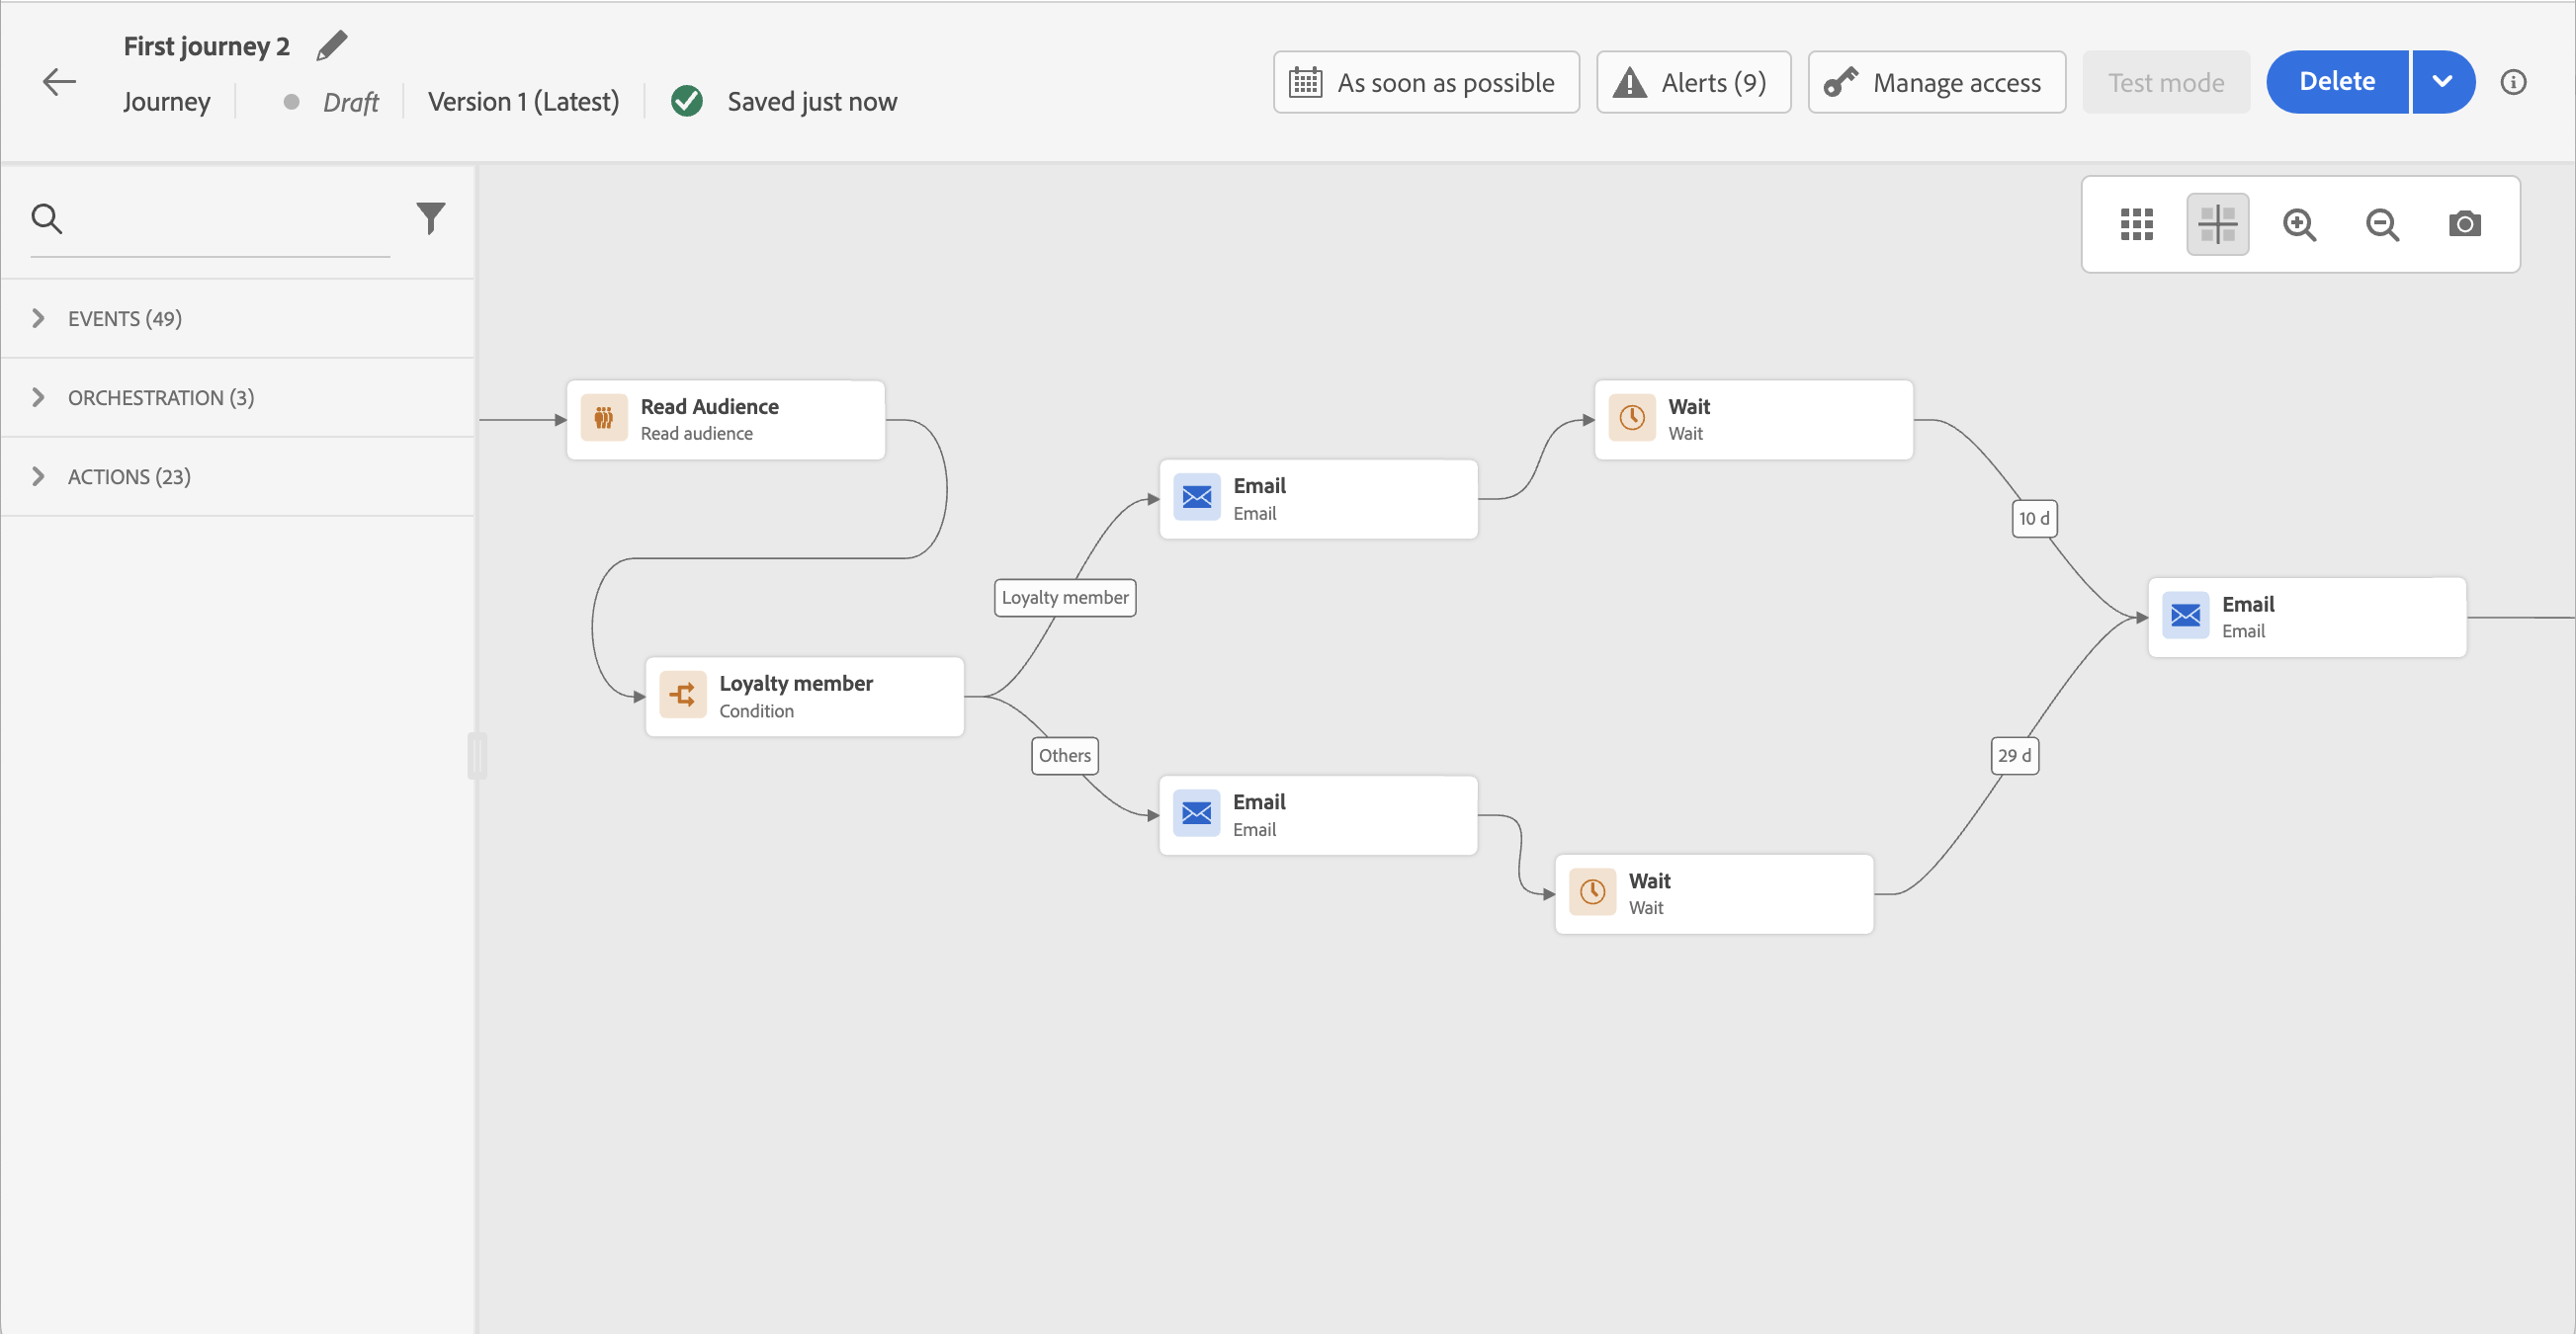Screen dimensions: 2576x1334
Task: Click the Delete button
Action: [x=2336, y=82]
